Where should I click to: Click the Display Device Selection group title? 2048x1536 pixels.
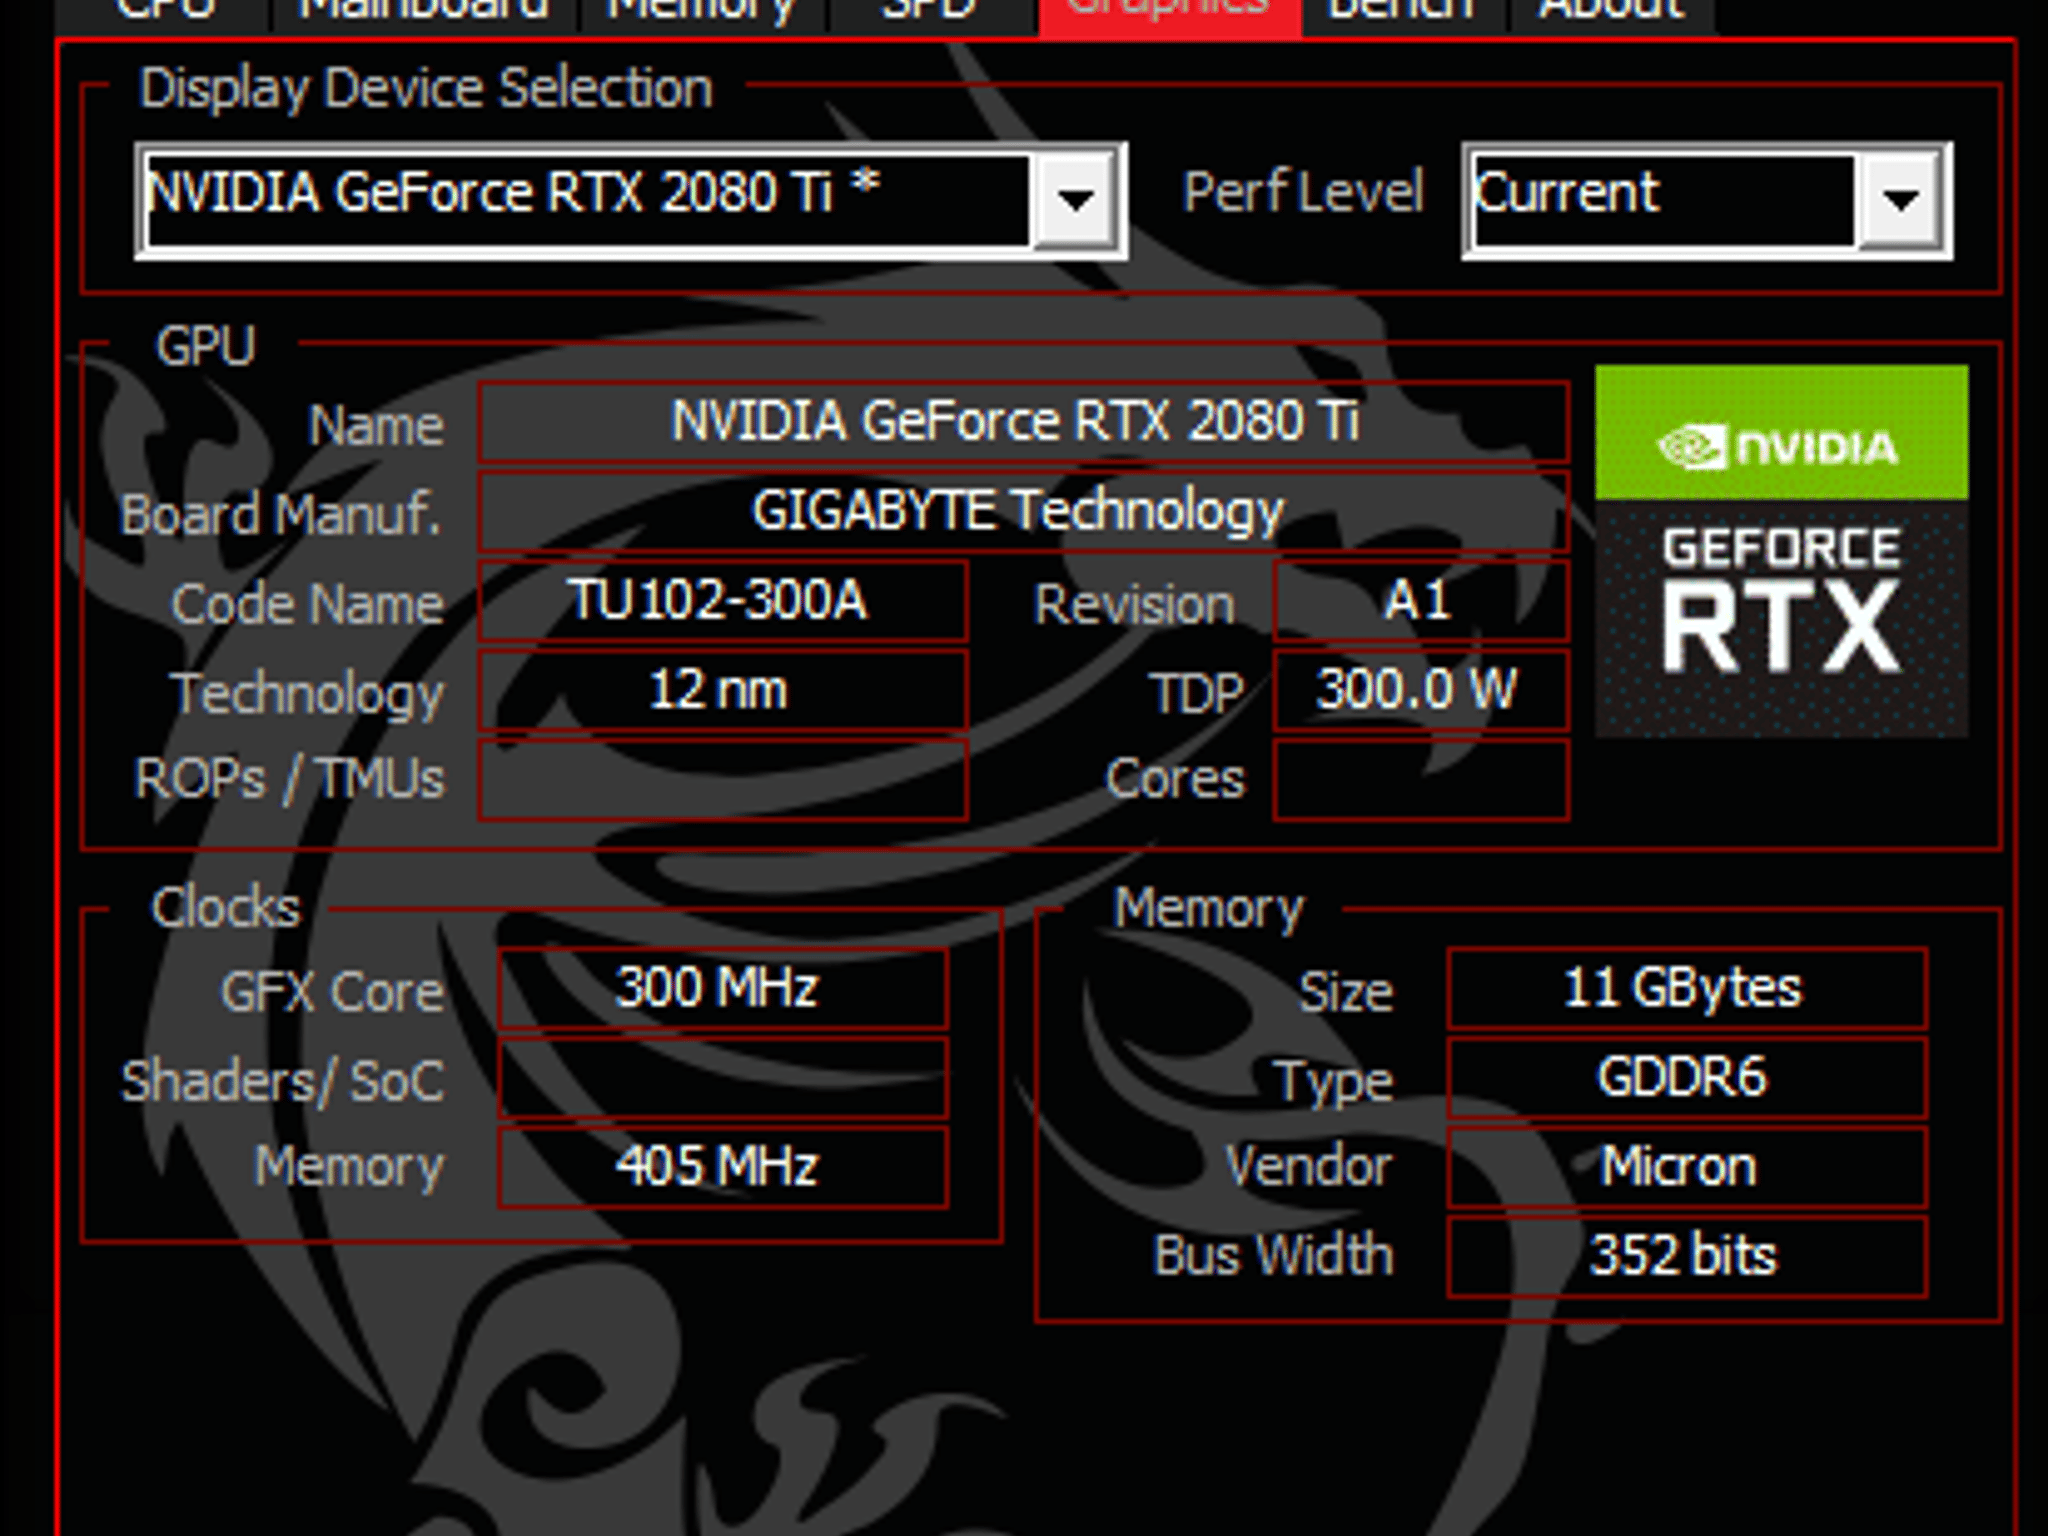pos(426,89)
